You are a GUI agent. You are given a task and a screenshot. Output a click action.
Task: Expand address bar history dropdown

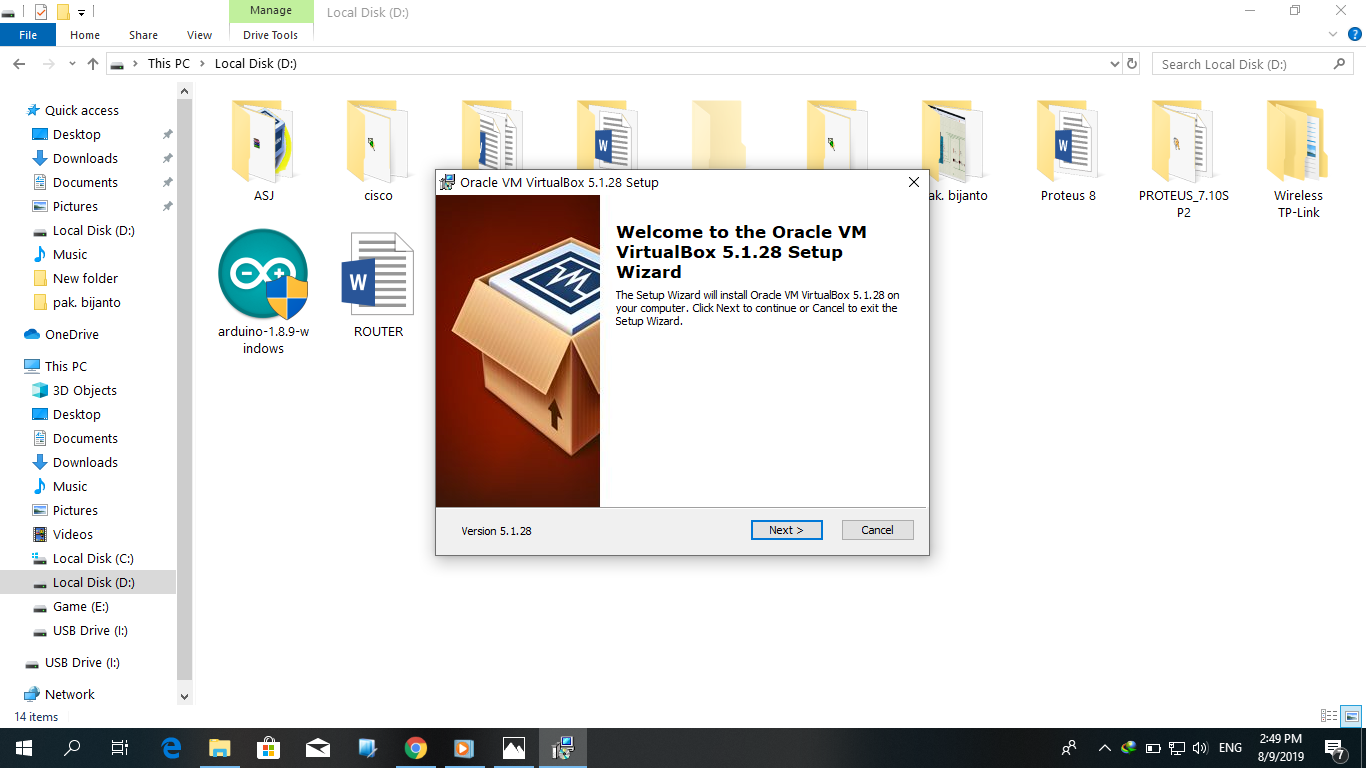[x=1115, y=64]
